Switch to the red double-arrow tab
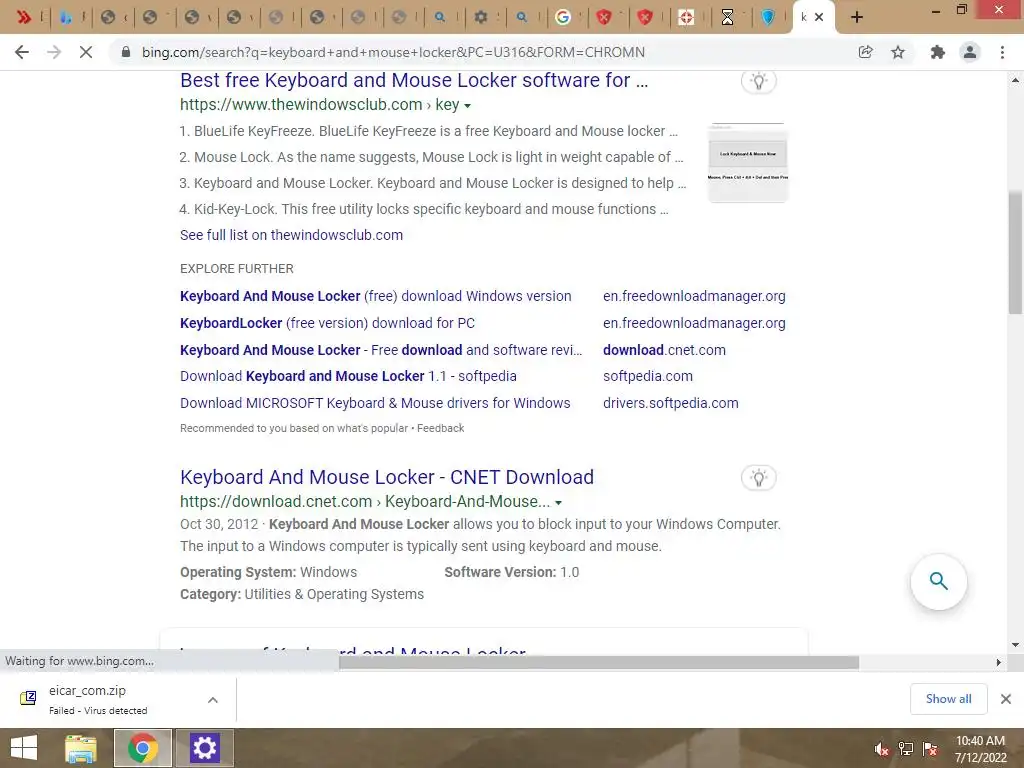The height and width of the screenshot is (768, 1024). (24, 18)
